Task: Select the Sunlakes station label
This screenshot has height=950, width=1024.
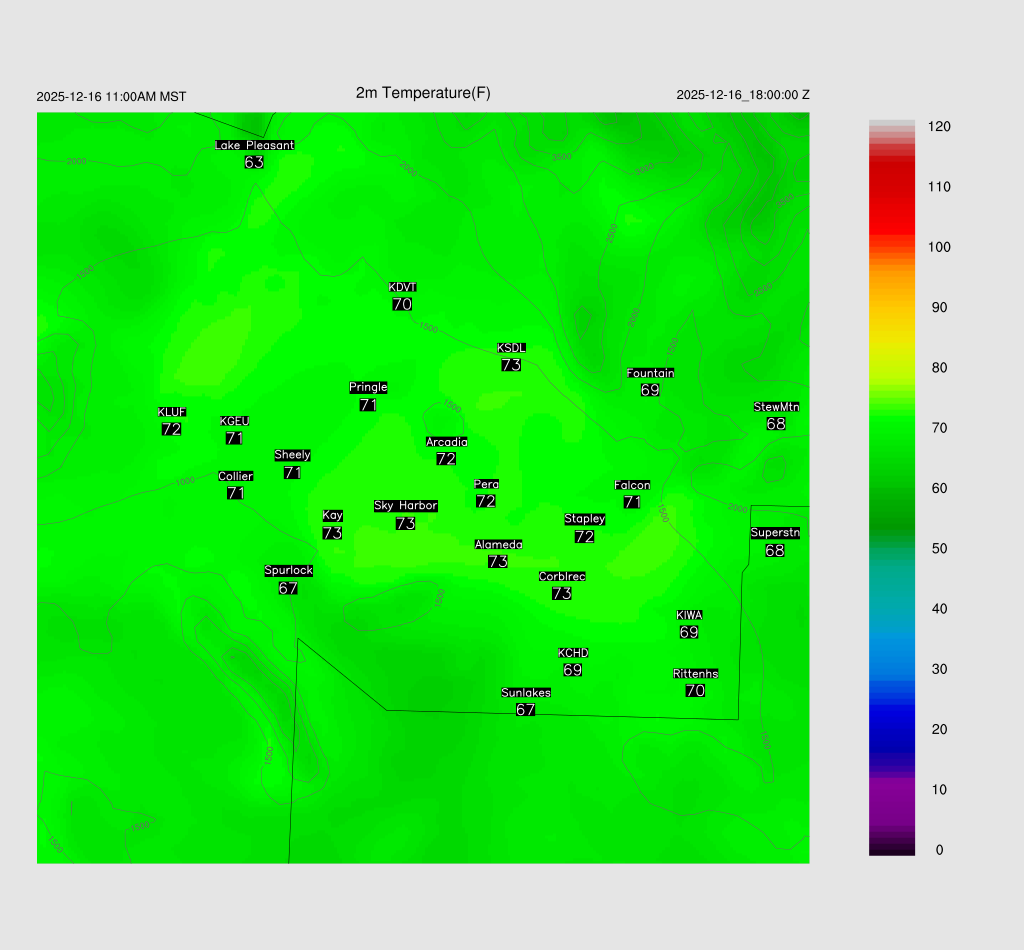Action: (x=526, y=693)
